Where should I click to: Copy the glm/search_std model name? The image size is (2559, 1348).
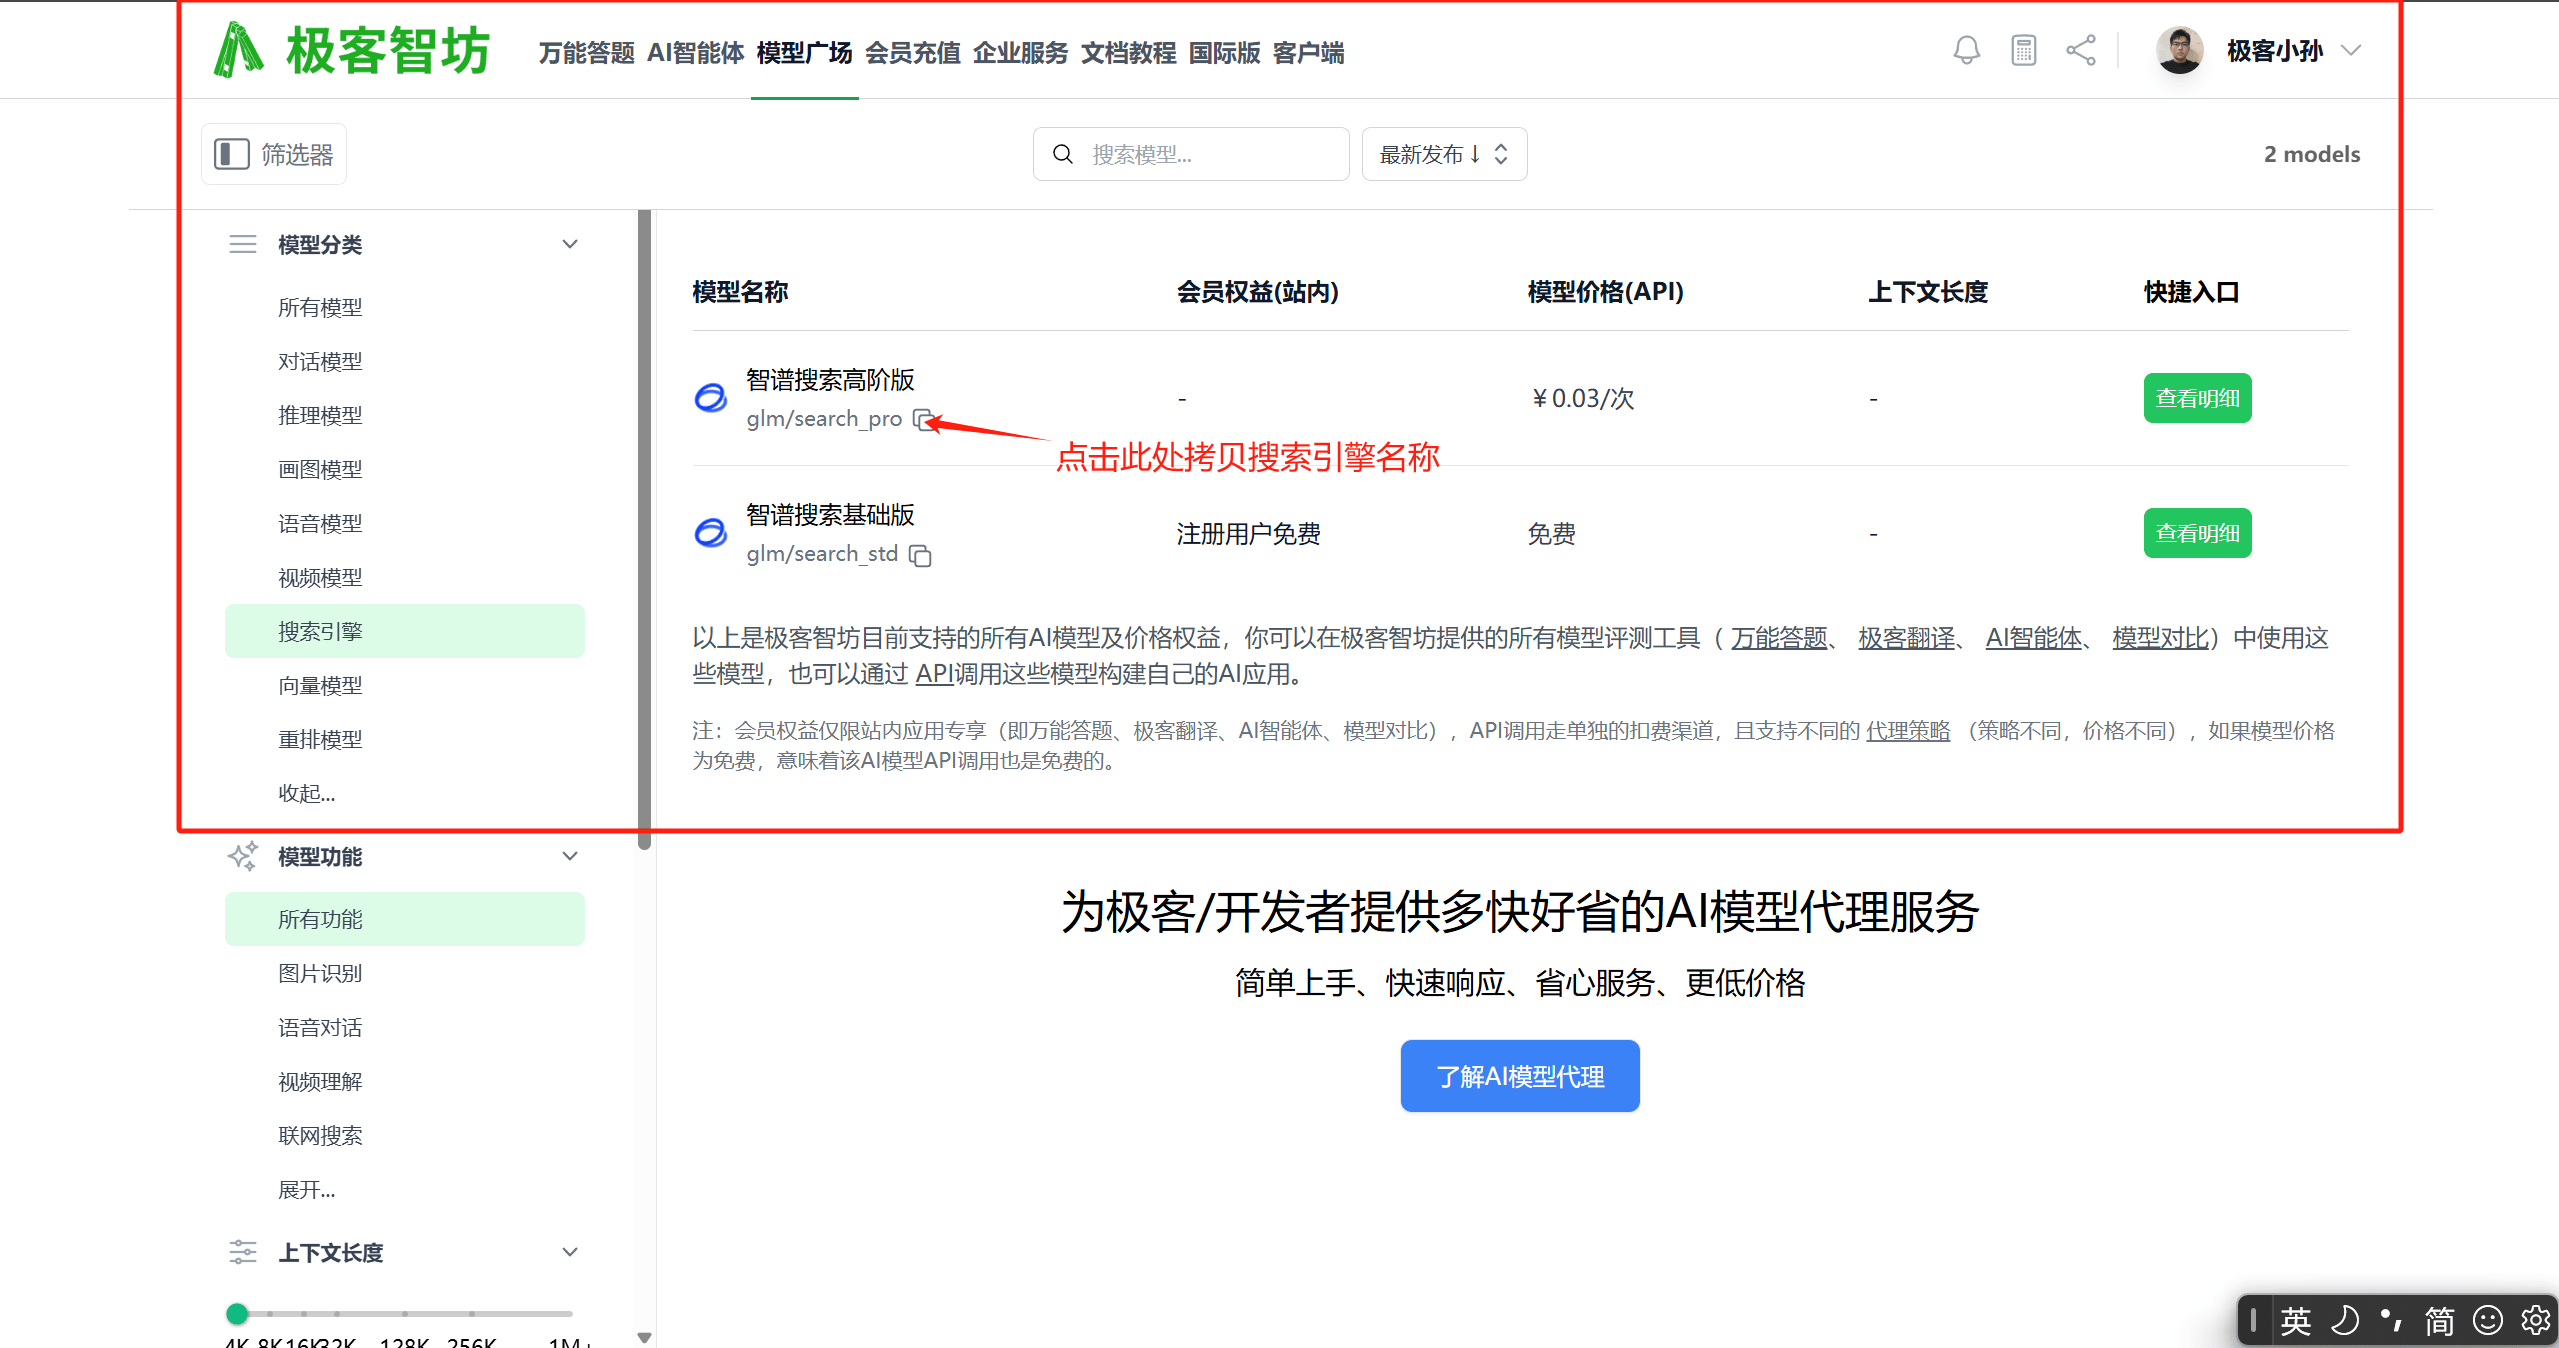click(920, 555)
